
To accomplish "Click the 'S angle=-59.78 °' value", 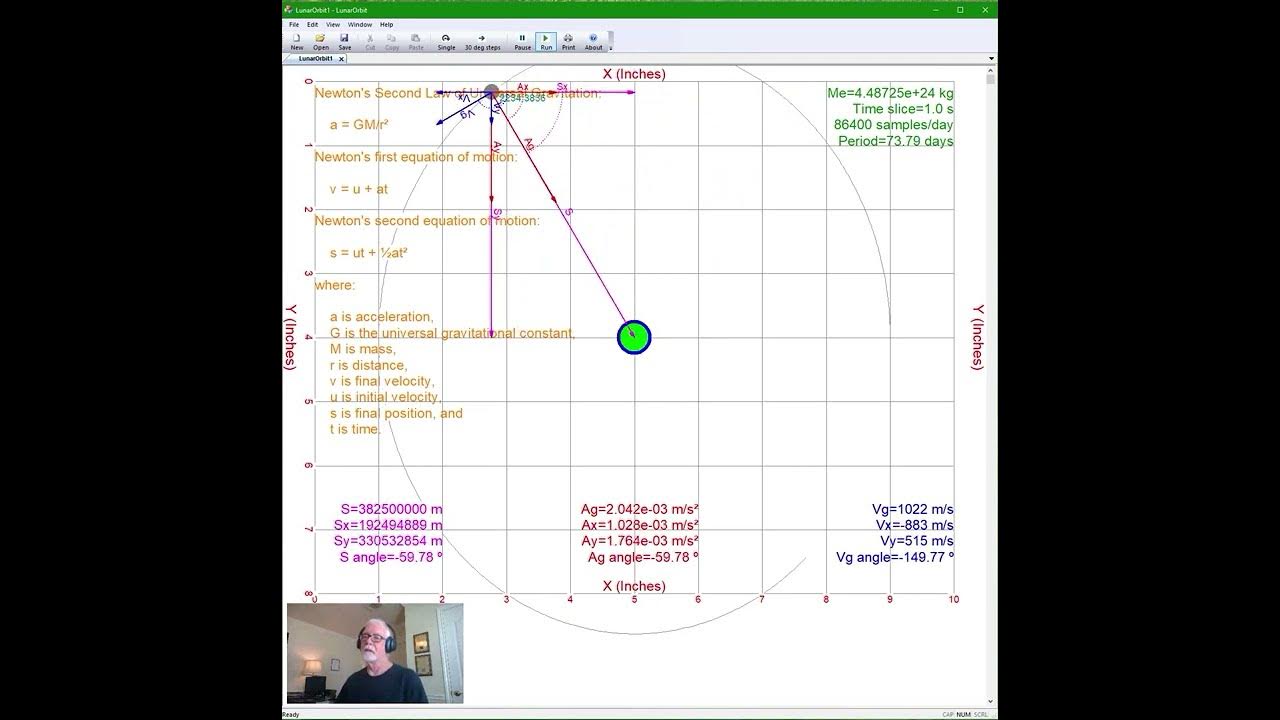I will [x=391, y=557].
